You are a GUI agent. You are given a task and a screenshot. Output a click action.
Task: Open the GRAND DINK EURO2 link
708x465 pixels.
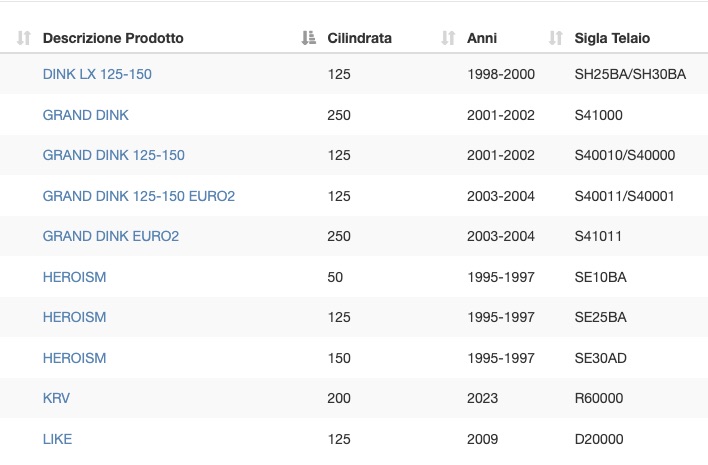[111, 236]
